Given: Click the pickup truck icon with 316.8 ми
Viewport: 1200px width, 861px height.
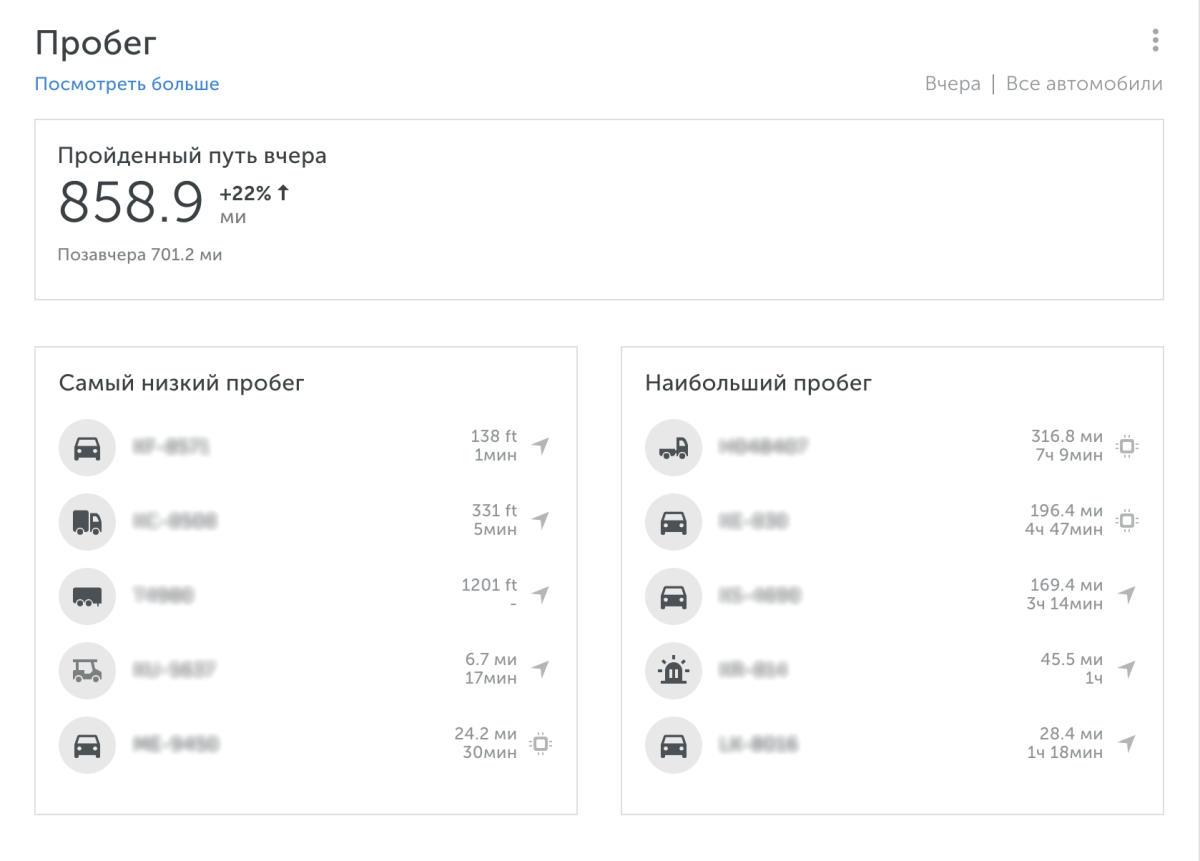Looking at the screenshot, I should [x=673, y=447].
